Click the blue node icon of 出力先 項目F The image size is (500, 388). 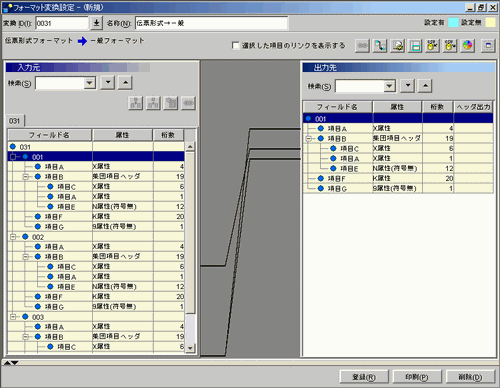321,178
